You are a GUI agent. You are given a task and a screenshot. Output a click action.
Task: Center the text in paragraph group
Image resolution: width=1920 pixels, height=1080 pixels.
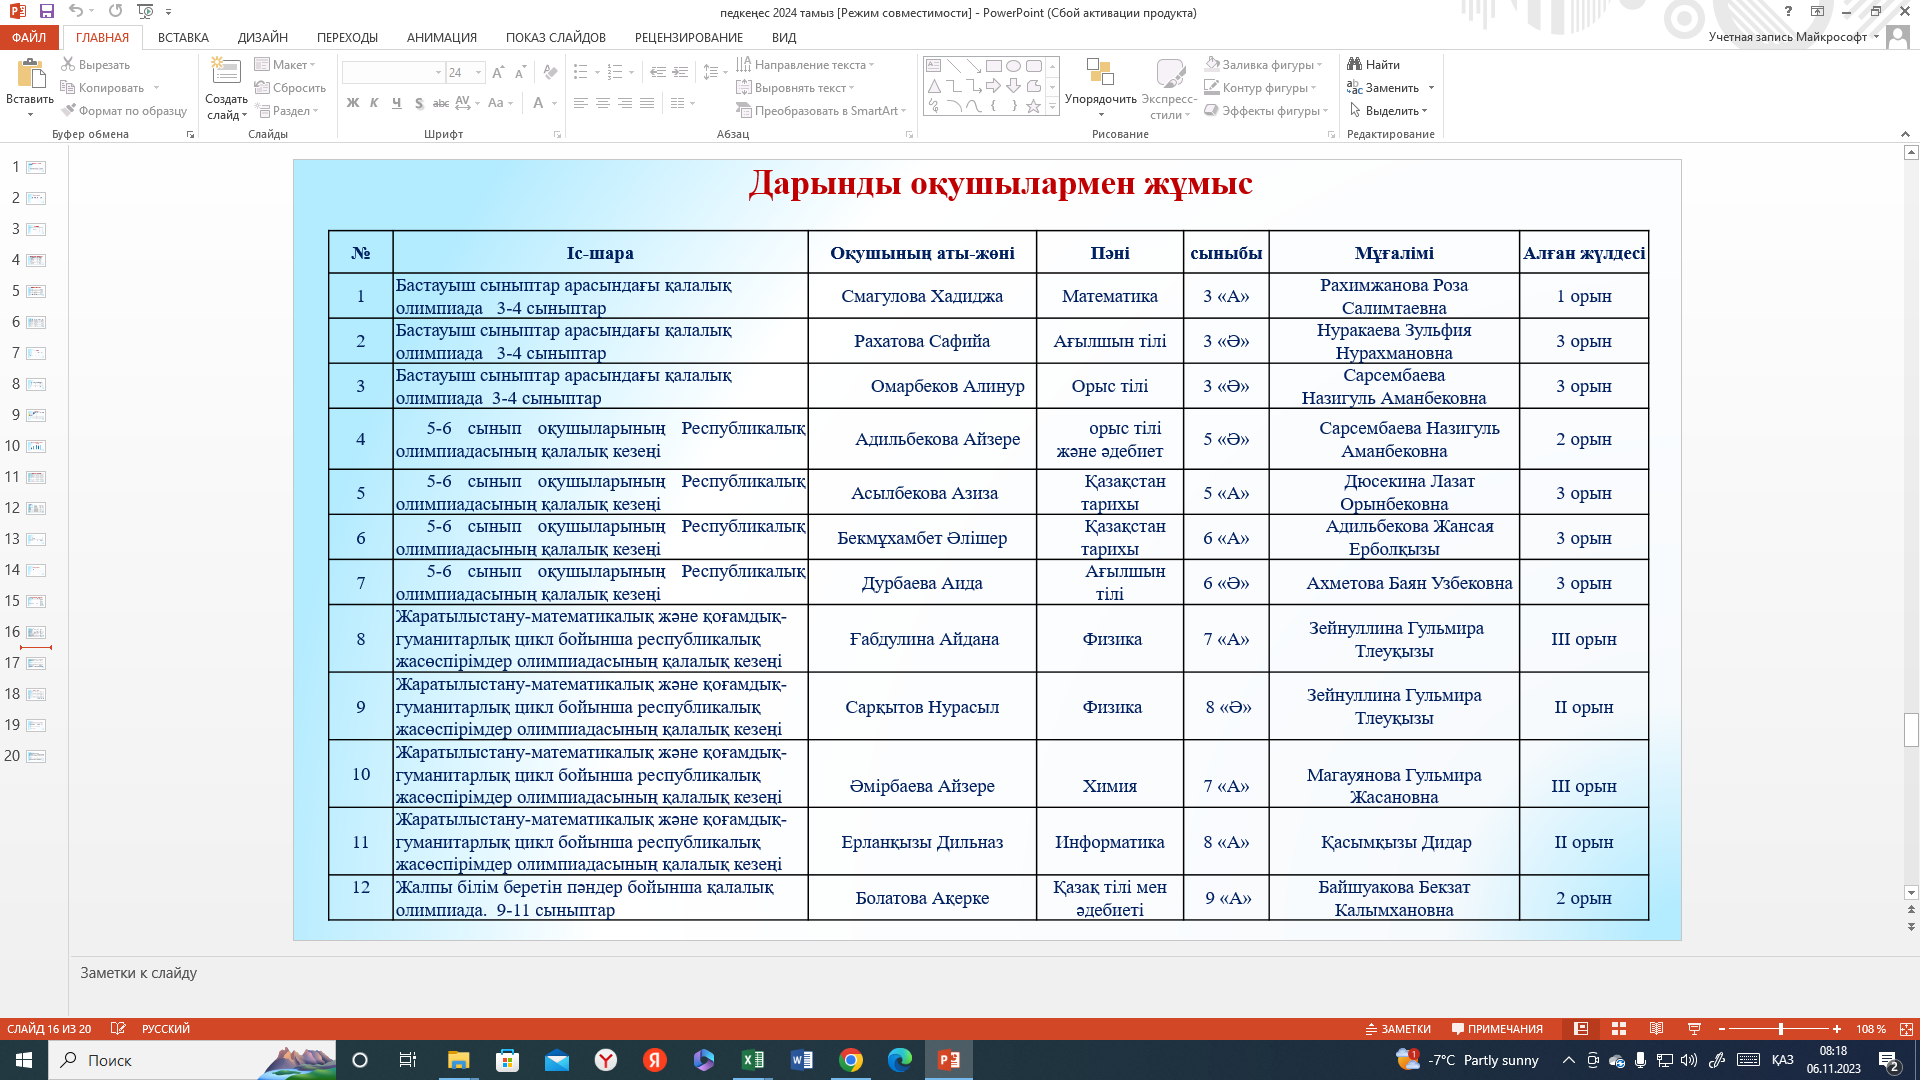pyautogui.click(x=603, y=103)
